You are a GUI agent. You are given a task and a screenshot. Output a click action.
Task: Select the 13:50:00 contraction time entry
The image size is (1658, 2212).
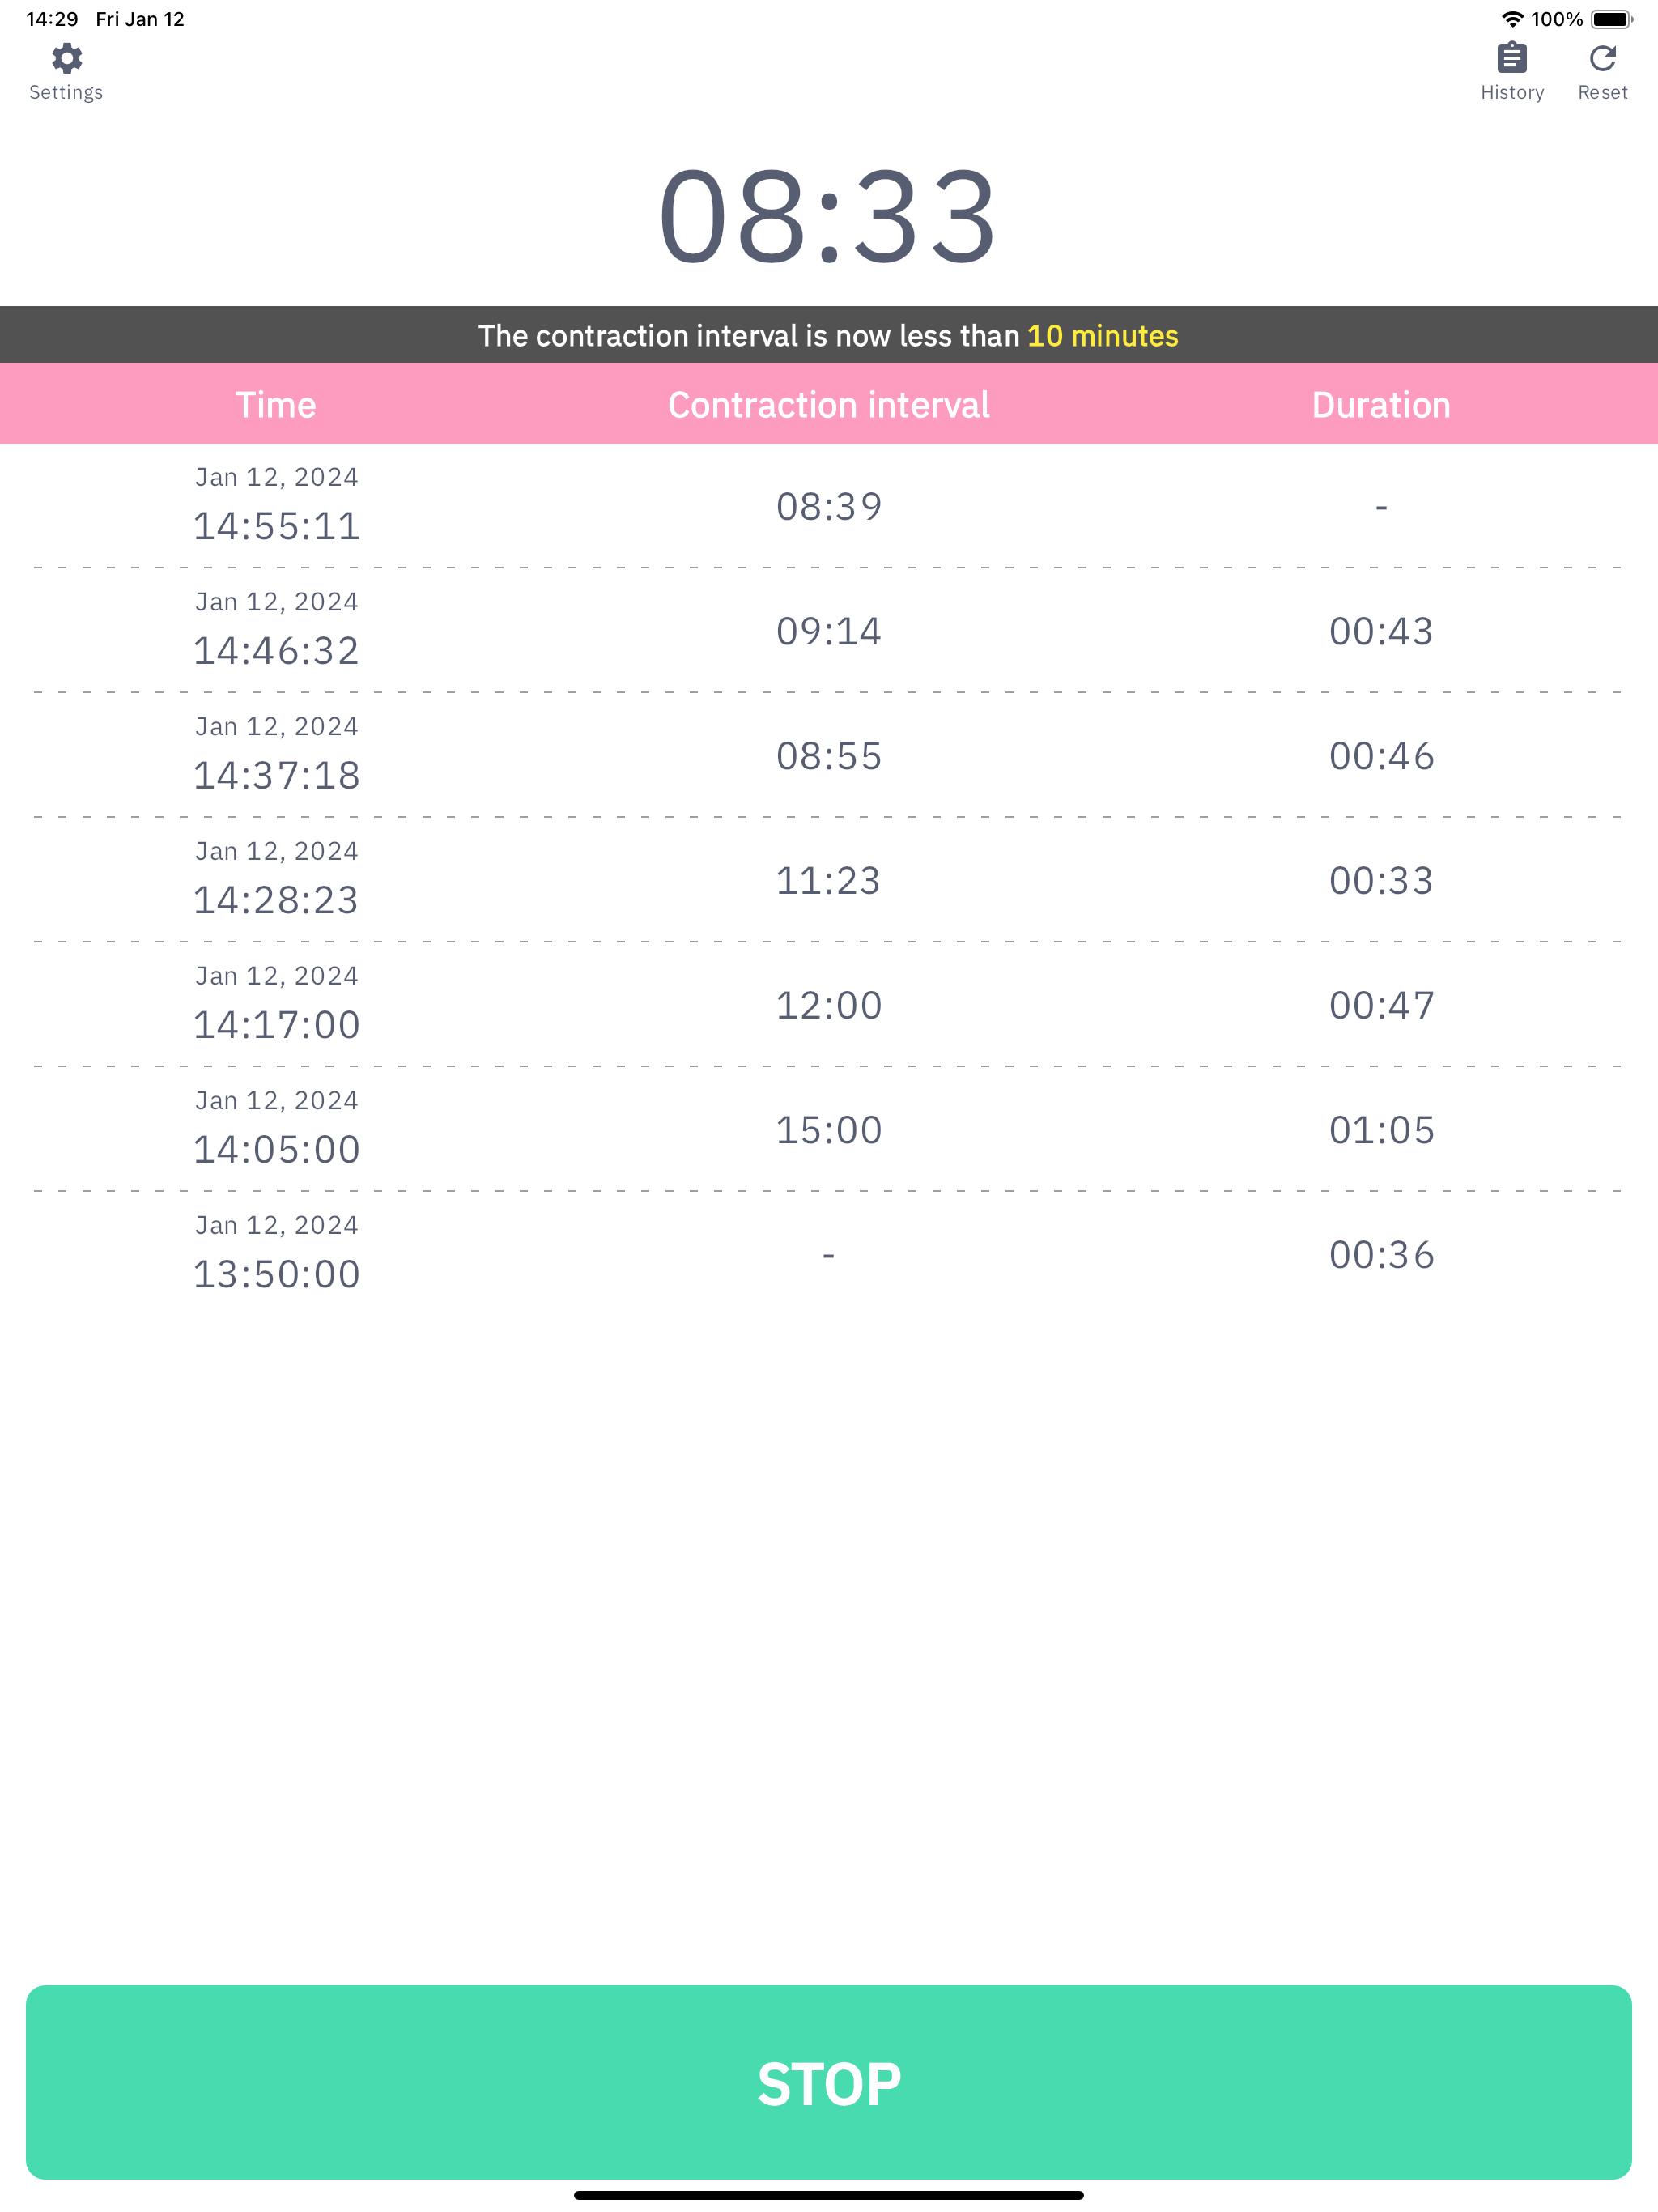[276, 1274]
